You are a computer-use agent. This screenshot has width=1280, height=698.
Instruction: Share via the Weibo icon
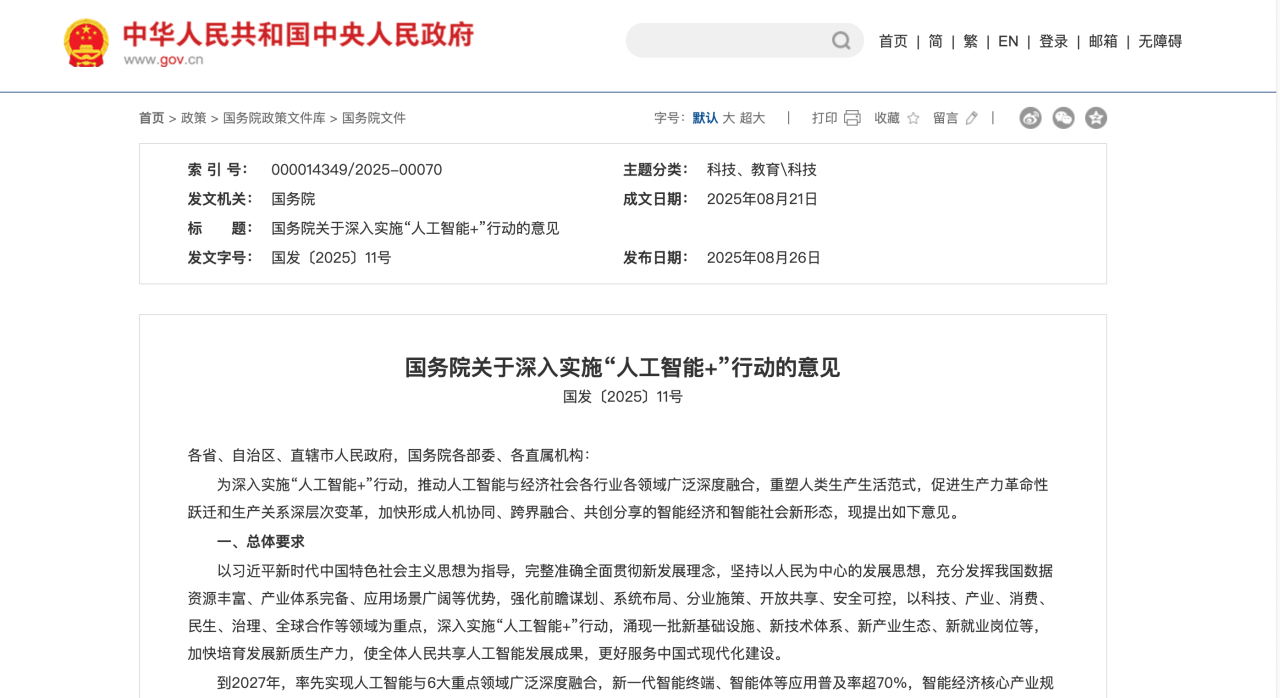coord(1030,118)
